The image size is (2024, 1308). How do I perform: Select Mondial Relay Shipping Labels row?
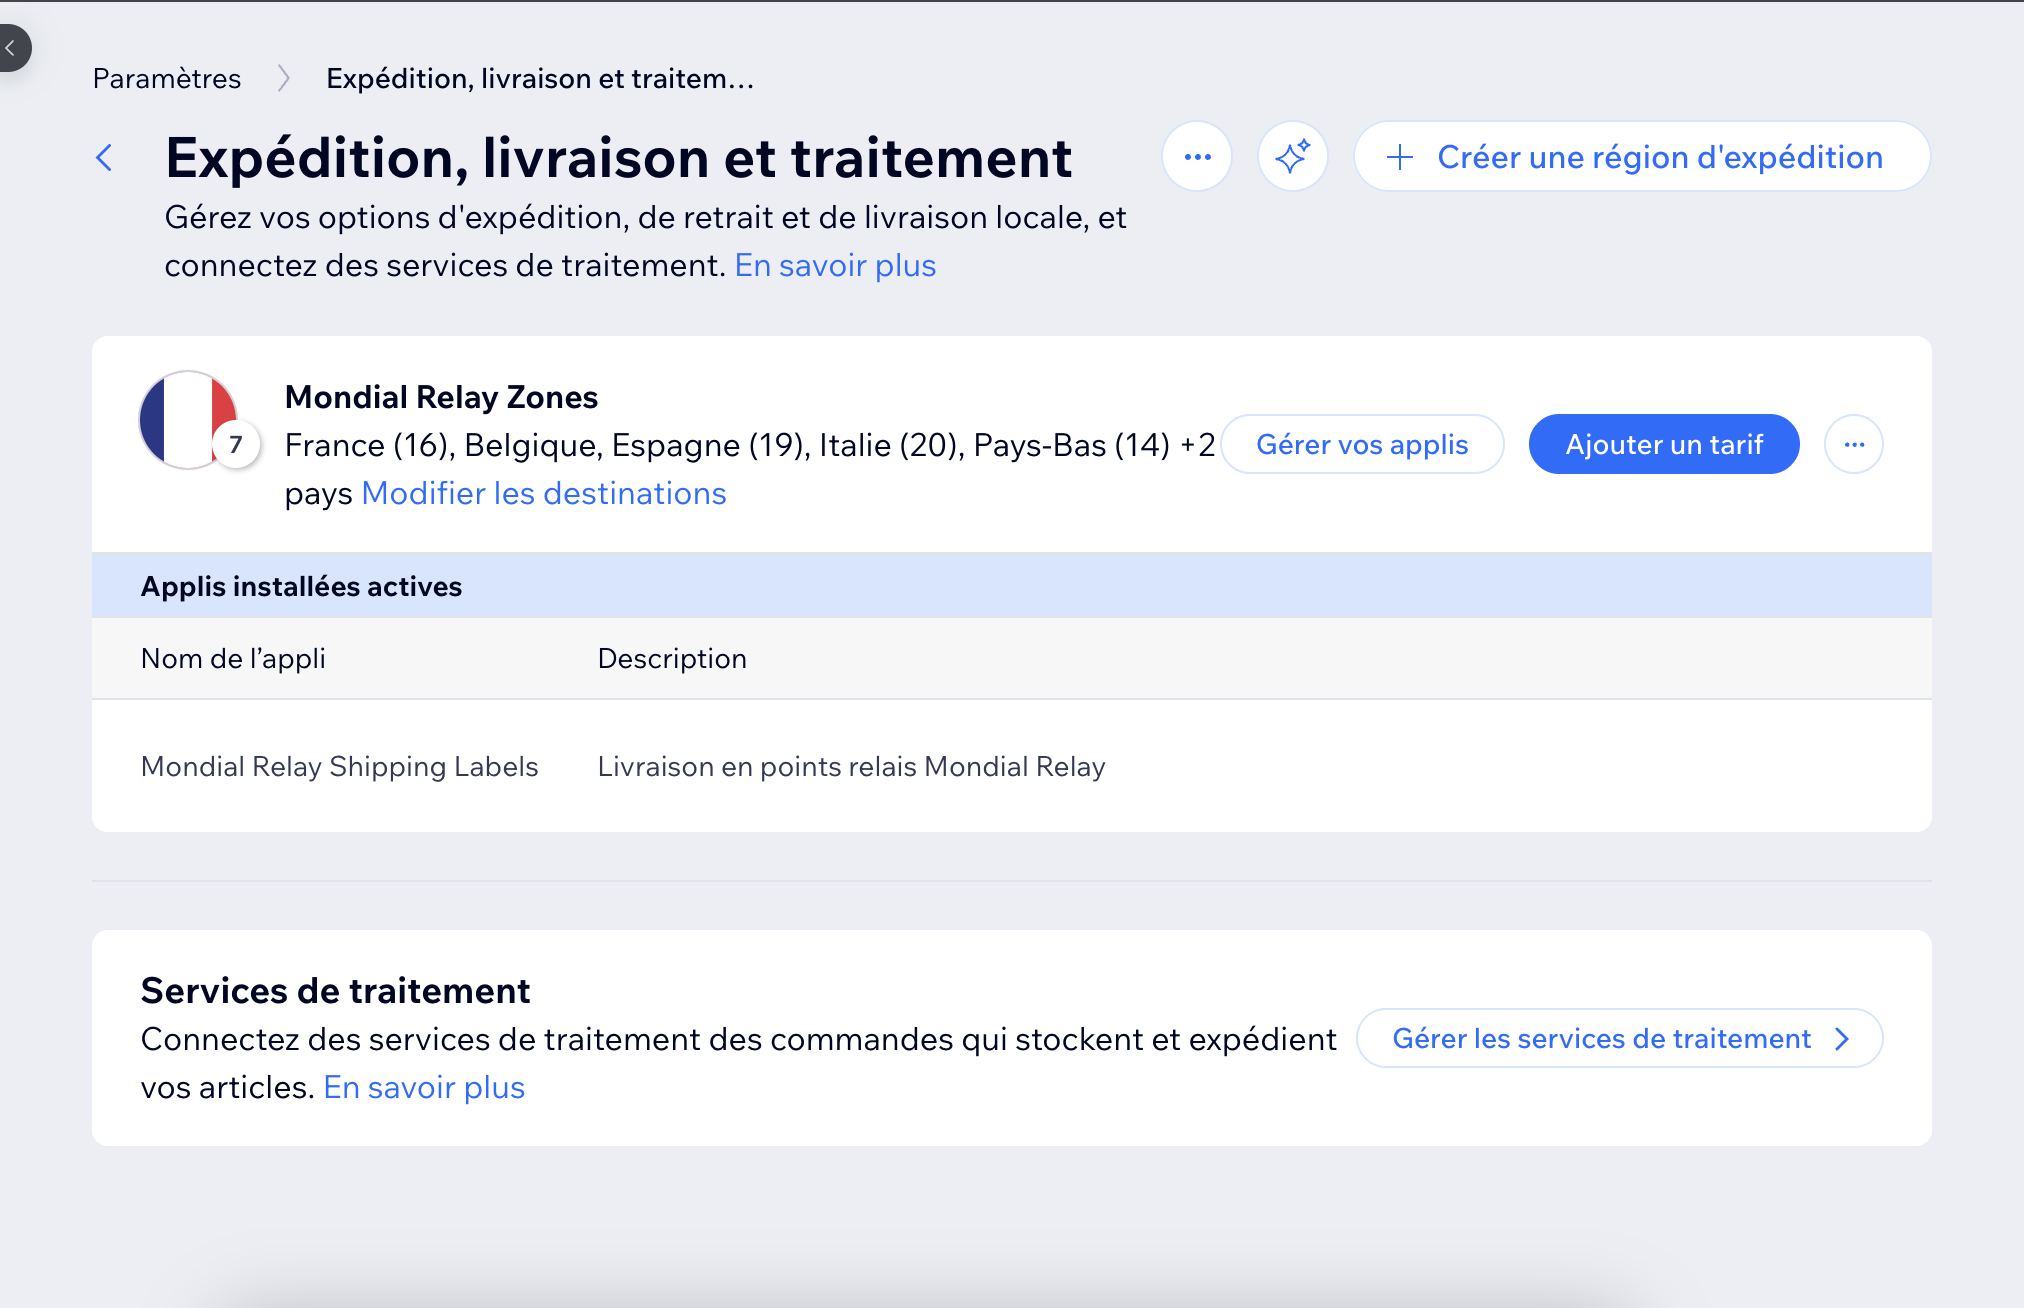pyautogui.click(x=340, y=766)
